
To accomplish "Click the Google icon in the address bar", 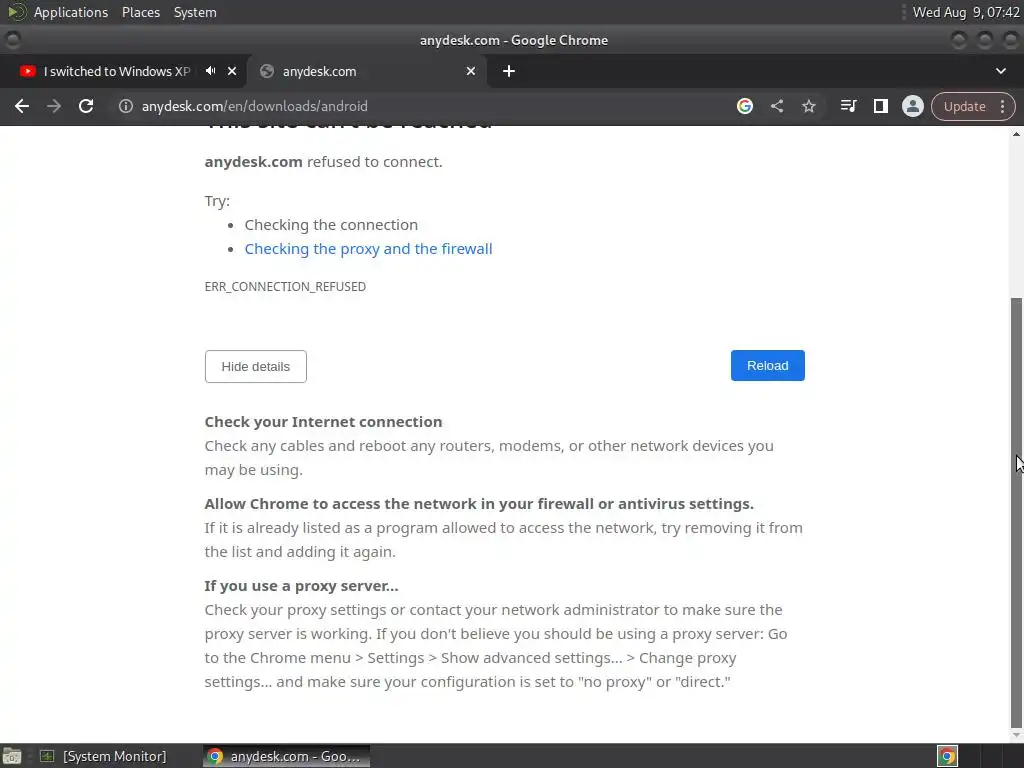I will tap(744, 106).
